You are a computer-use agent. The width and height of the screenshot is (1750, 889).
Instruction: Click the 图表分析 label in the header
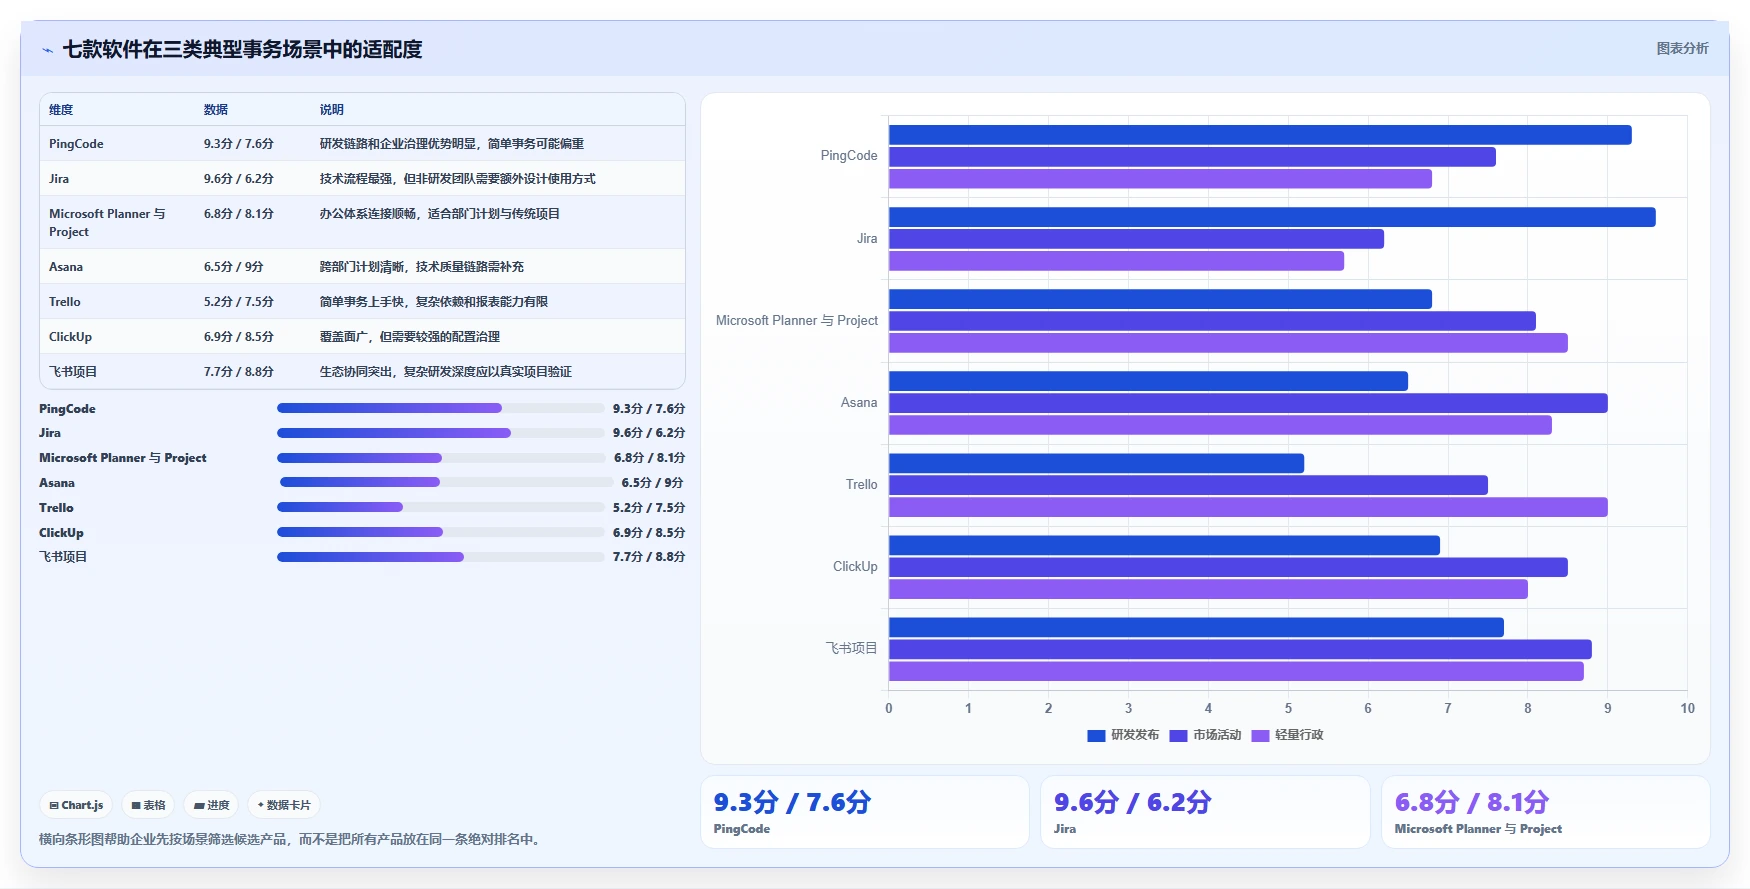(1682, 48)
